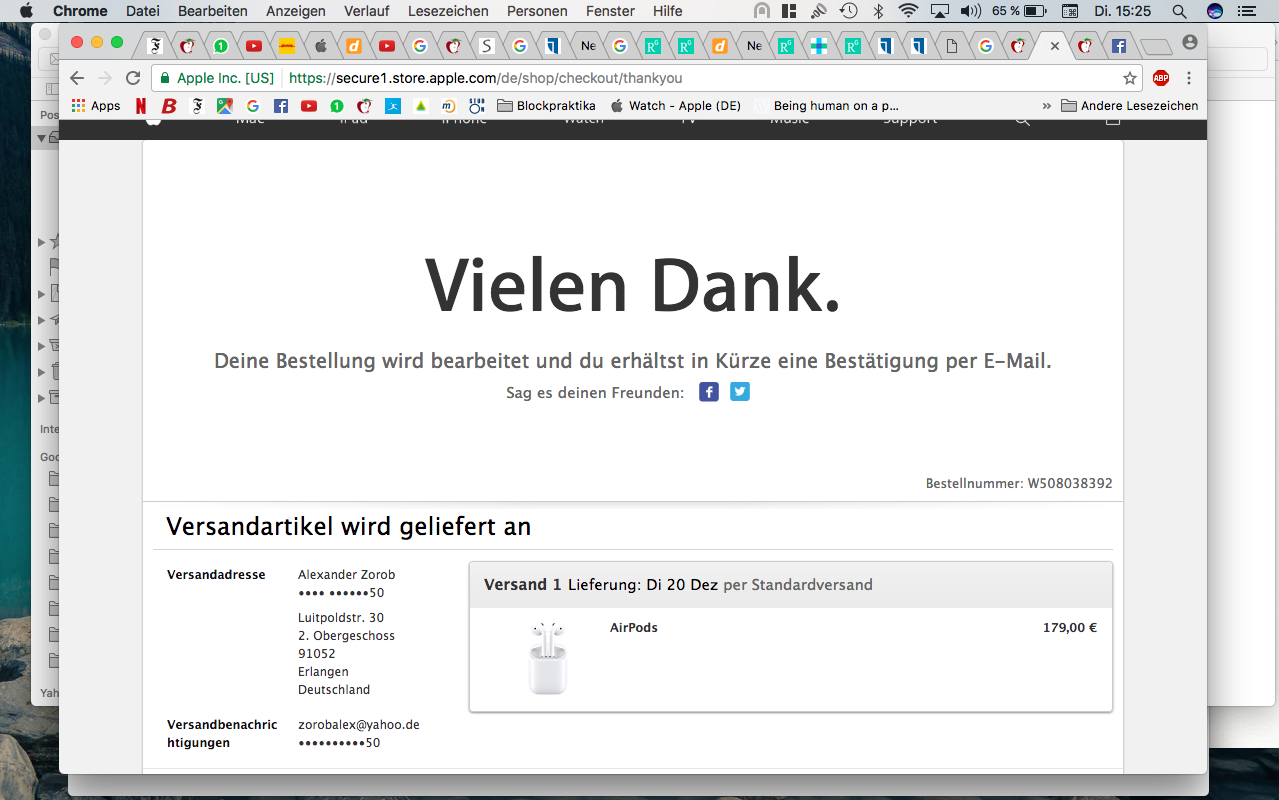The image size is (1279, 800).
Task: Go back using the browser back arrow
Action: 77,78
